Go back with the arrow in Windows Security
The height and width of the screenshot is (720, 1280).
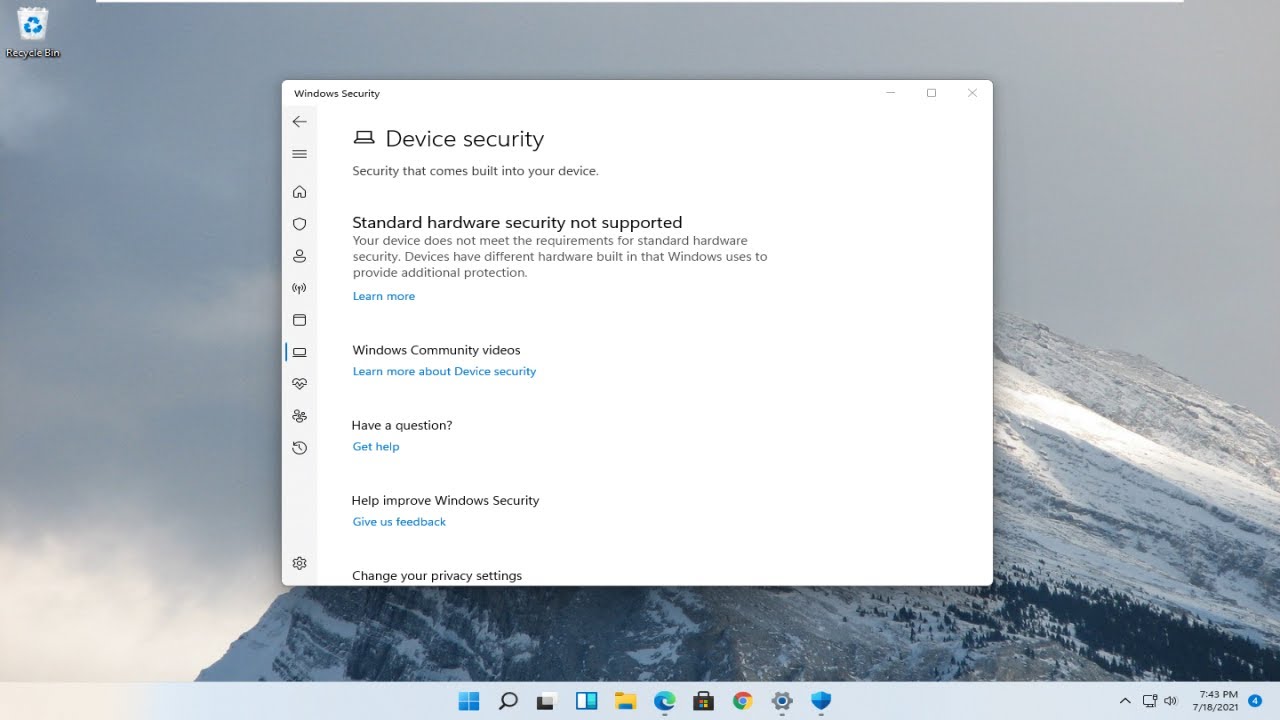[x=299, y=121]
